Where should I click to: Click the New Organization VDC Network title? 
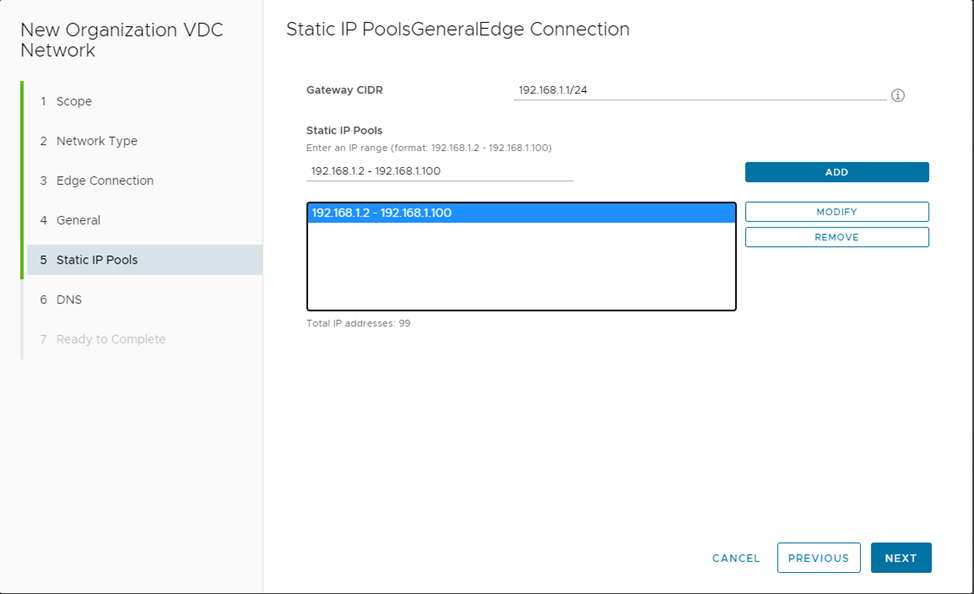[x=121, y=40]
